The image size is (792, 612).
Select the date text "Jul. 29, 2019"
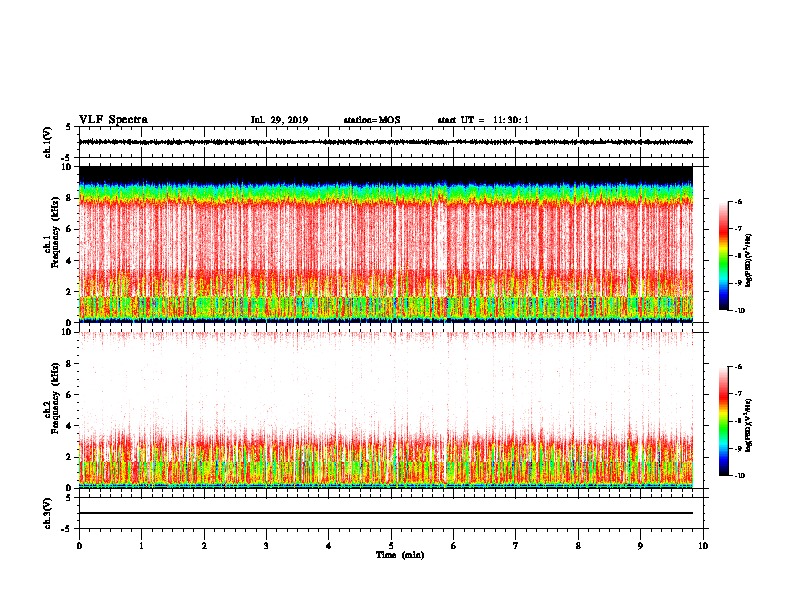(x=279, y=120)
